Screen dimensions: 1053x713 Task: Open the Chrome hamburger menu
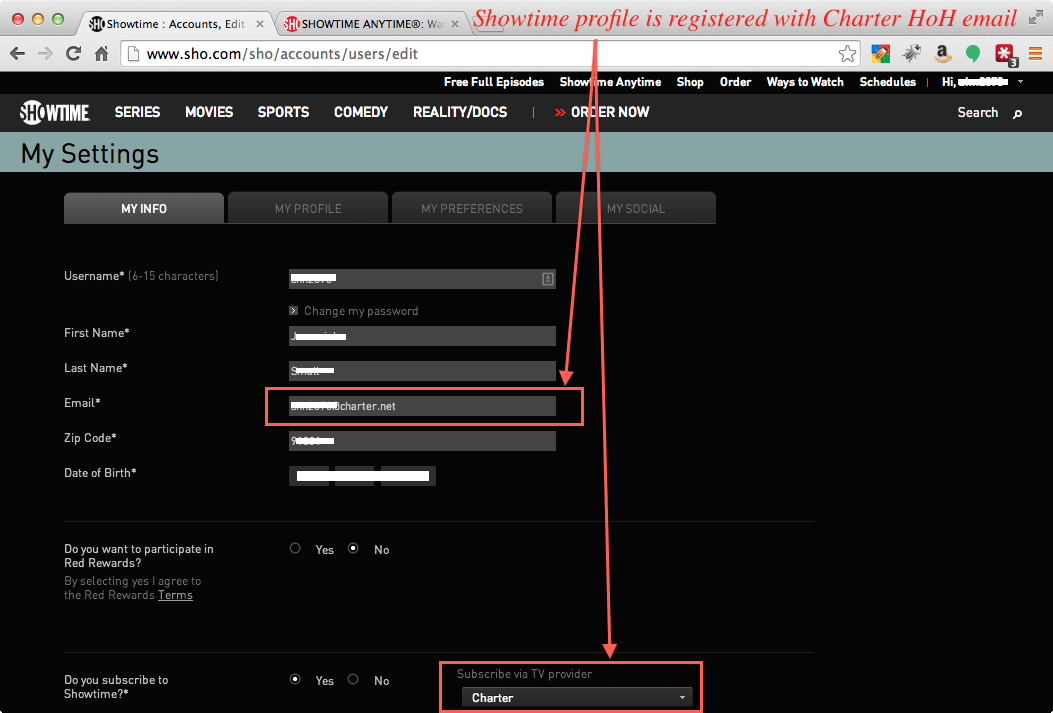pos(1036,54)
